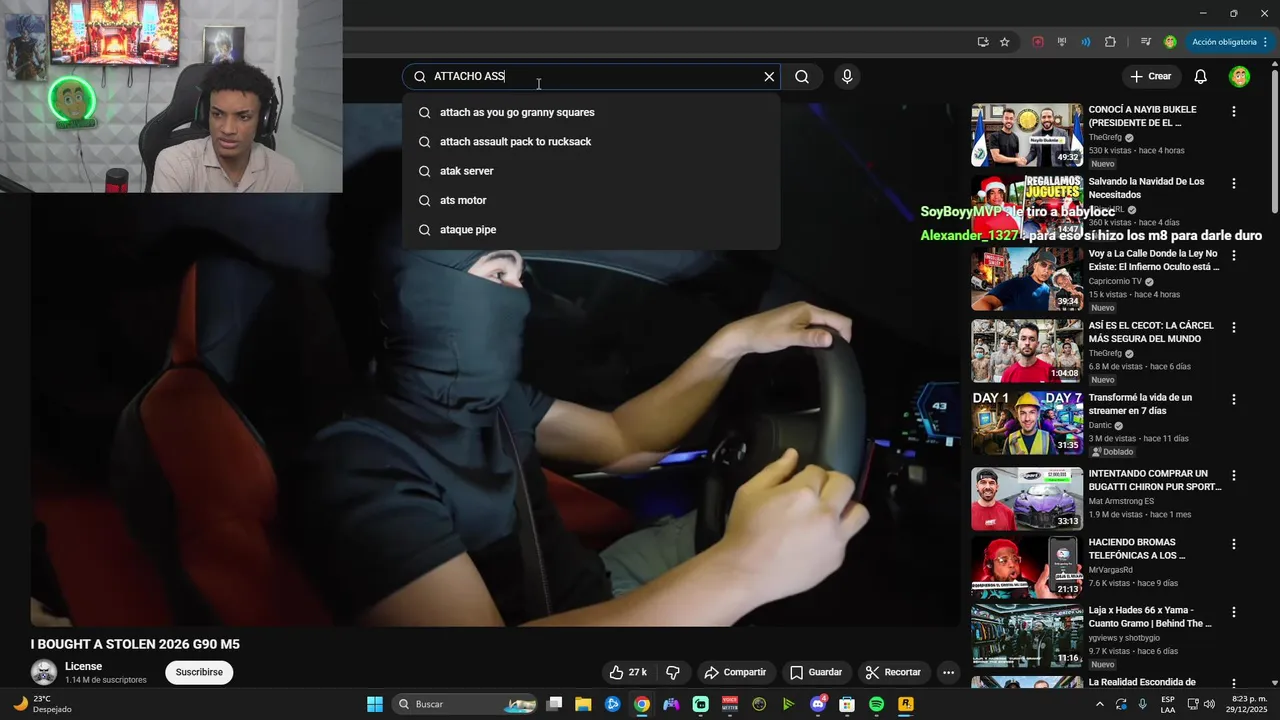Click Chrome profile avatar in toolbar
The height and width of the screenshot is (720, 1280).
[x=1170, y=42]
